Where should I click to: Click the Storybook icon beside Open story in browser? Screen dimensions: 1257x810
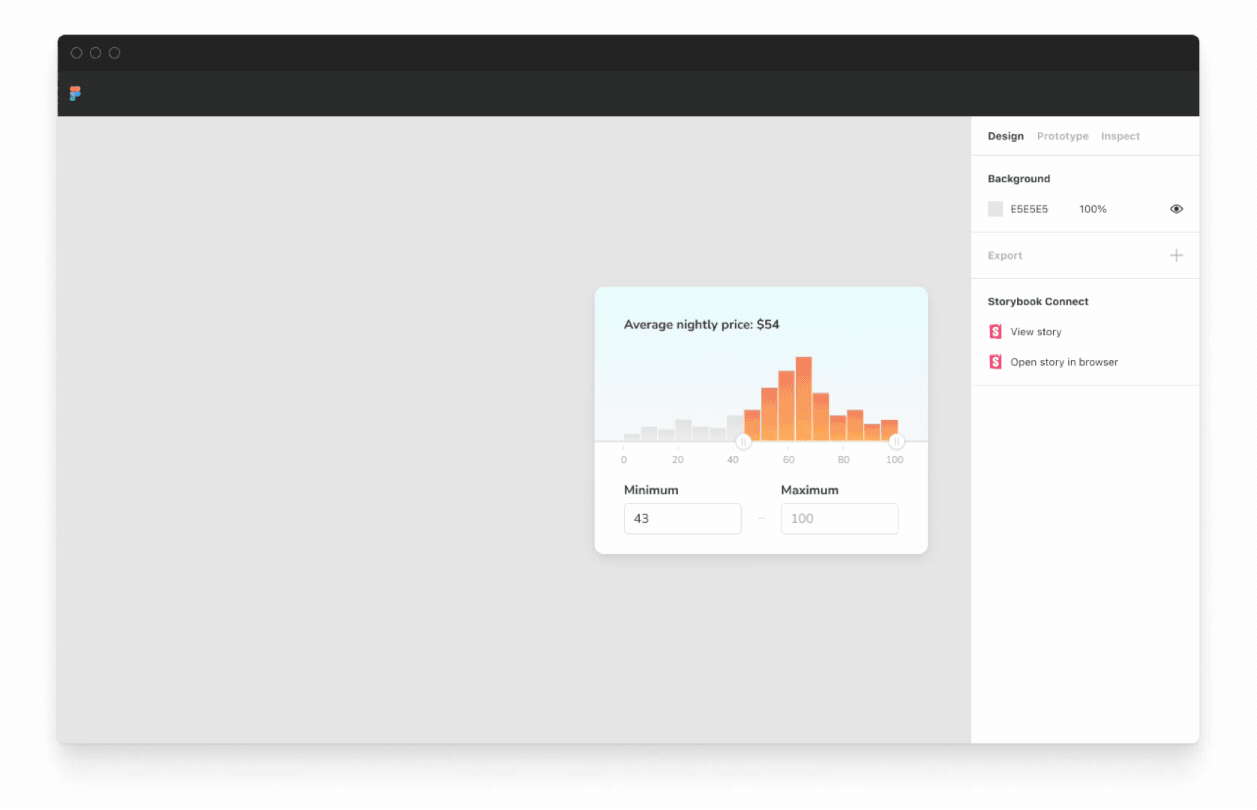coord(995,361)
